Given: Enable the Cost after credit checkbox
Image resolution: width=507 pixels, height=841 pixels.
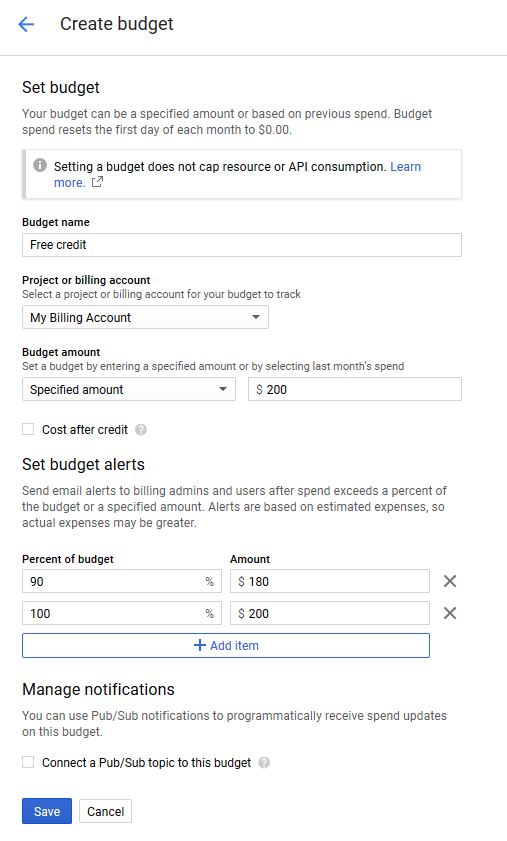Looking at the screenshot, I should (28, 429).
